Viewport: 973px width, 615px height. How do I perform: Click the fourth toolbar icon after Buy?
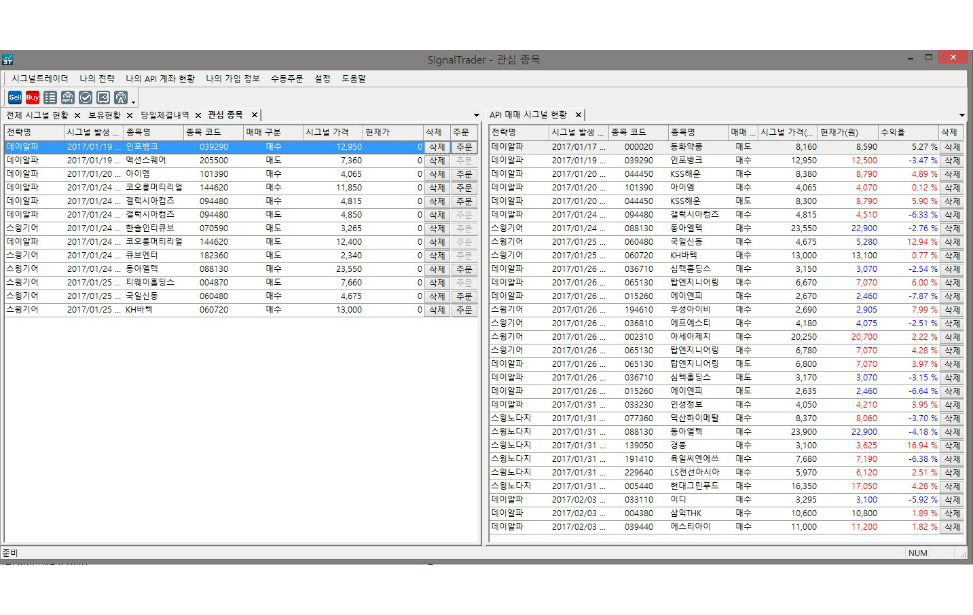[x=102, y=97]
